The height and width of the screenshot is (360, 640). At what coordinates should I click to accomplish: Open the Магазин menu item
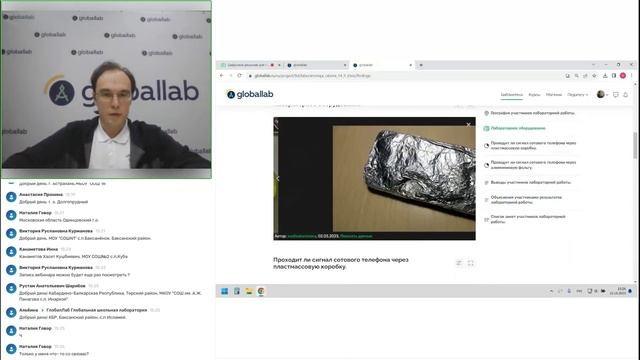(x=553, y=95)
